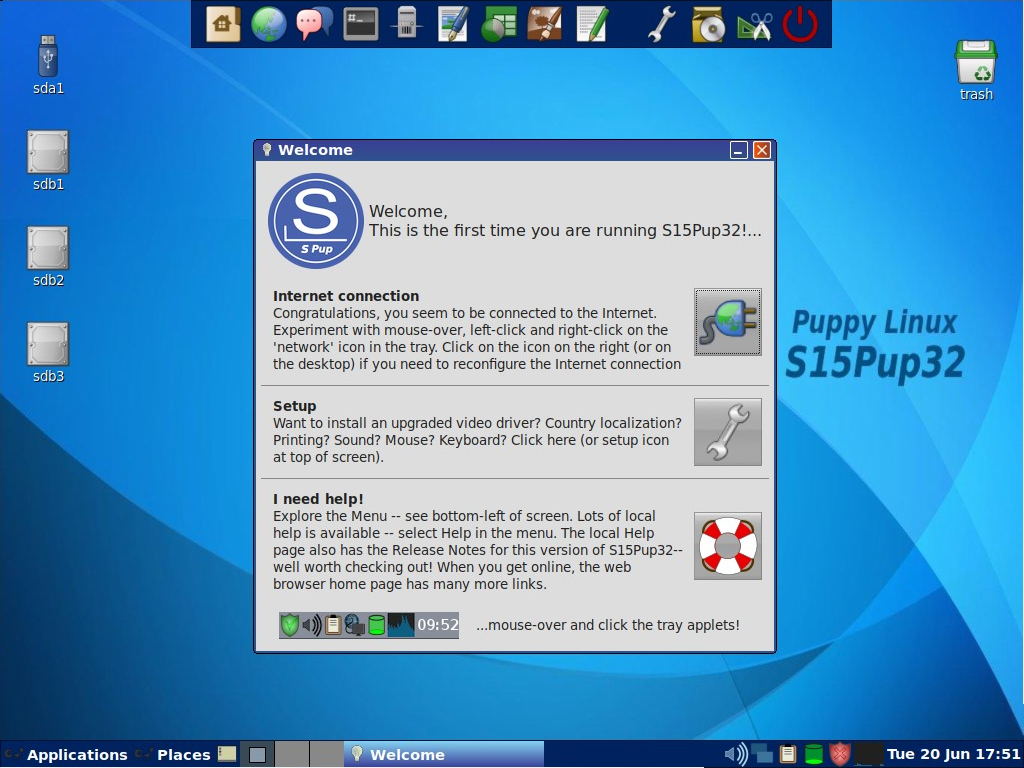The height and width of the screenshot is (768, 1024).
Task: Switch to the first virtual desktop in pager
Action: [x=257, y=754]
